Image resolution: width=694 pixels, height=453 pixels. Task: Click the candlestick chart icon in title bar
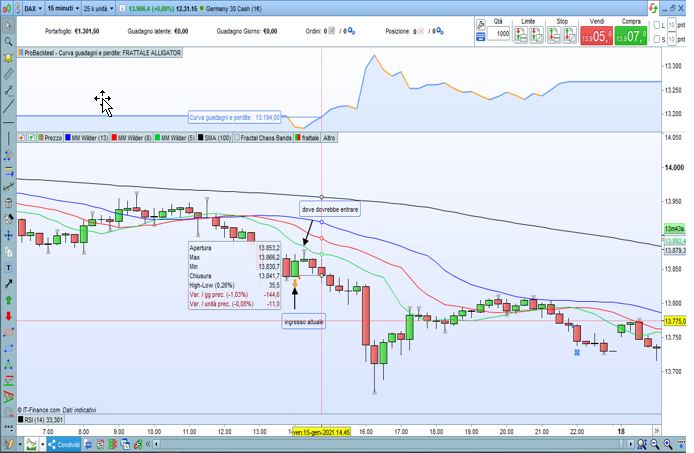(x=7, y=8)
